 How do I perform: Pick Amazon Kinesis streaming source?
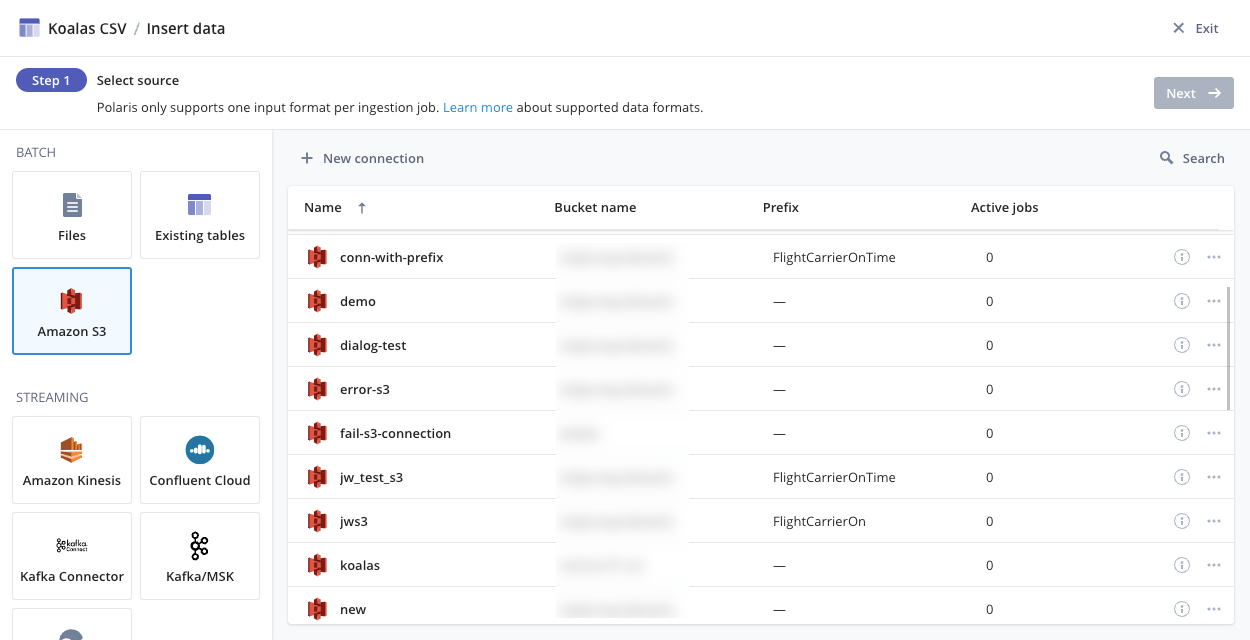click(71, 459)
